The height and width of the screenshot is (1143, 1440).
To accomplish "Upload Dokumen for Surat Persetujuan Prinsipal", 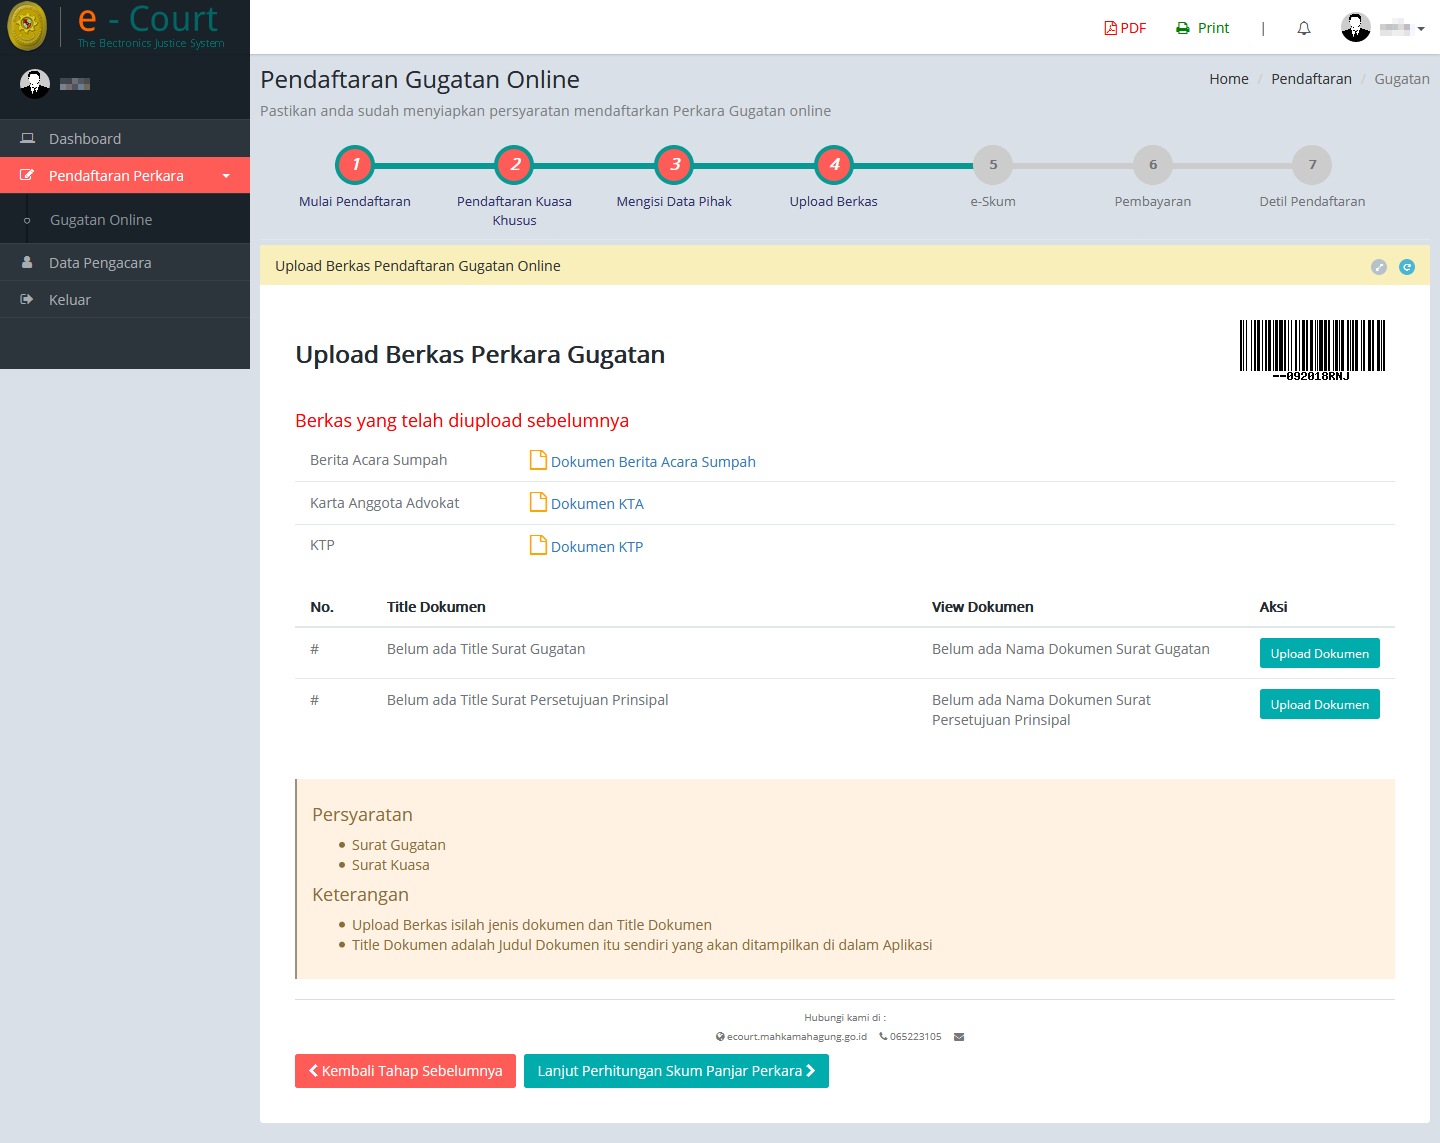I will [1320, 704].
